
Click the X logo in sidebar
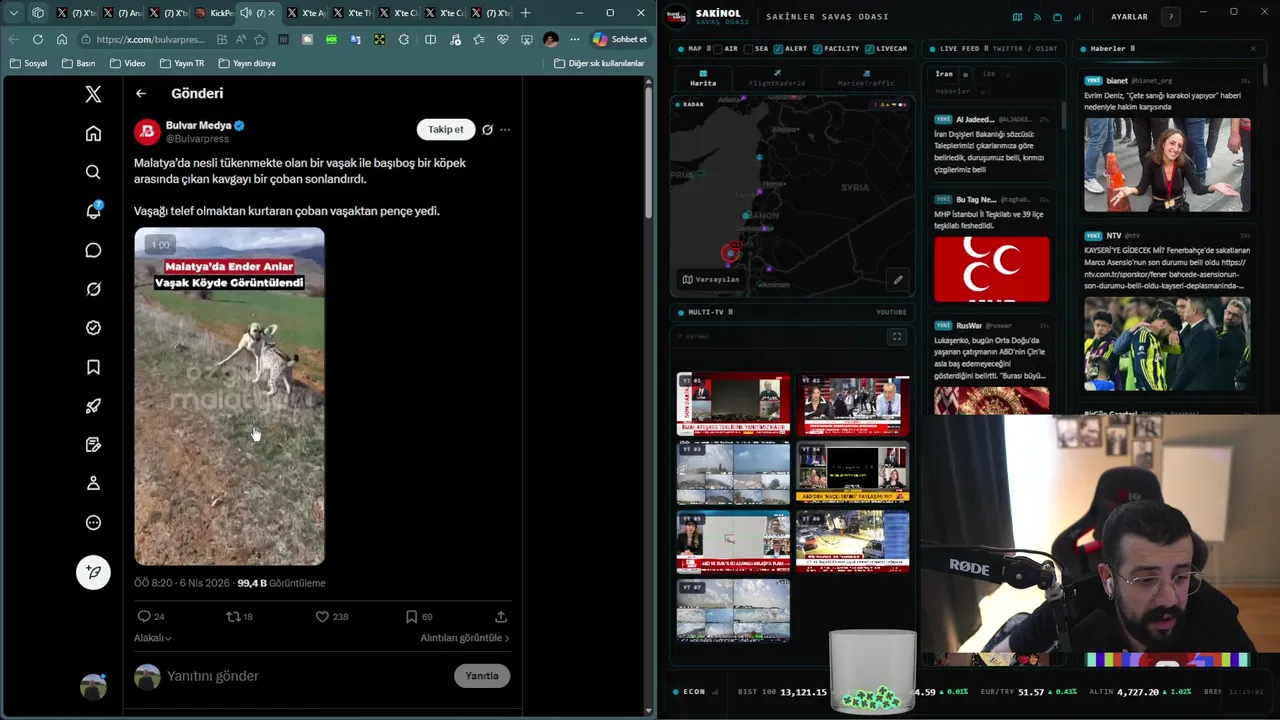tap(93, 94)
